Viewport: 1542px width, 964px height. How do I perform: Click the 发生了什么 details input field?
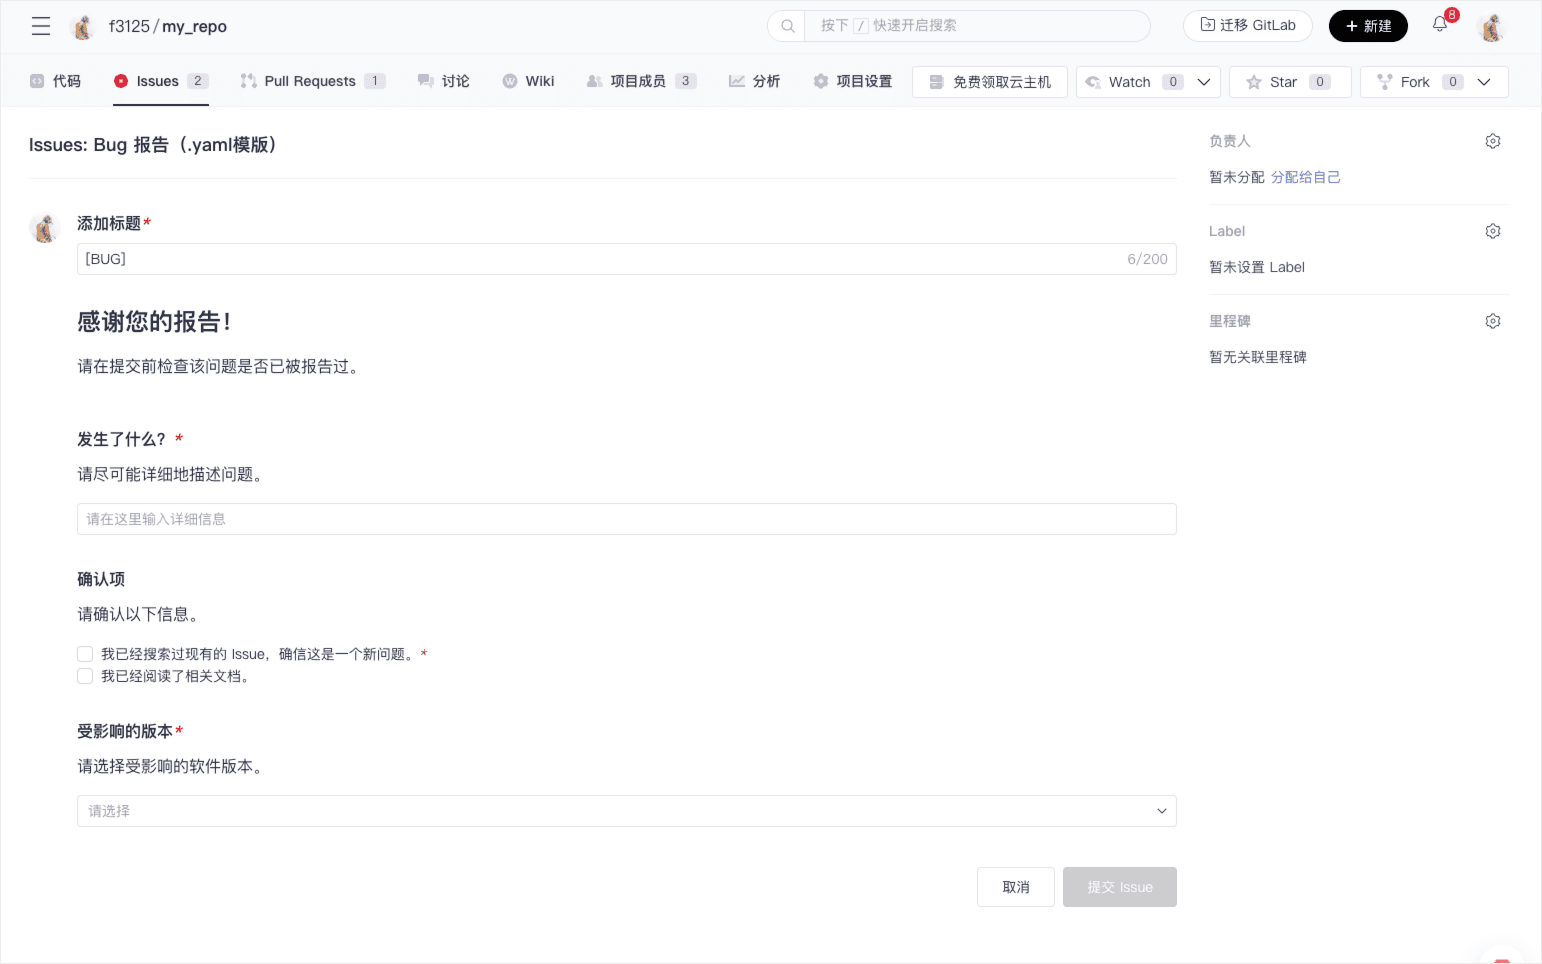[626, 519]
